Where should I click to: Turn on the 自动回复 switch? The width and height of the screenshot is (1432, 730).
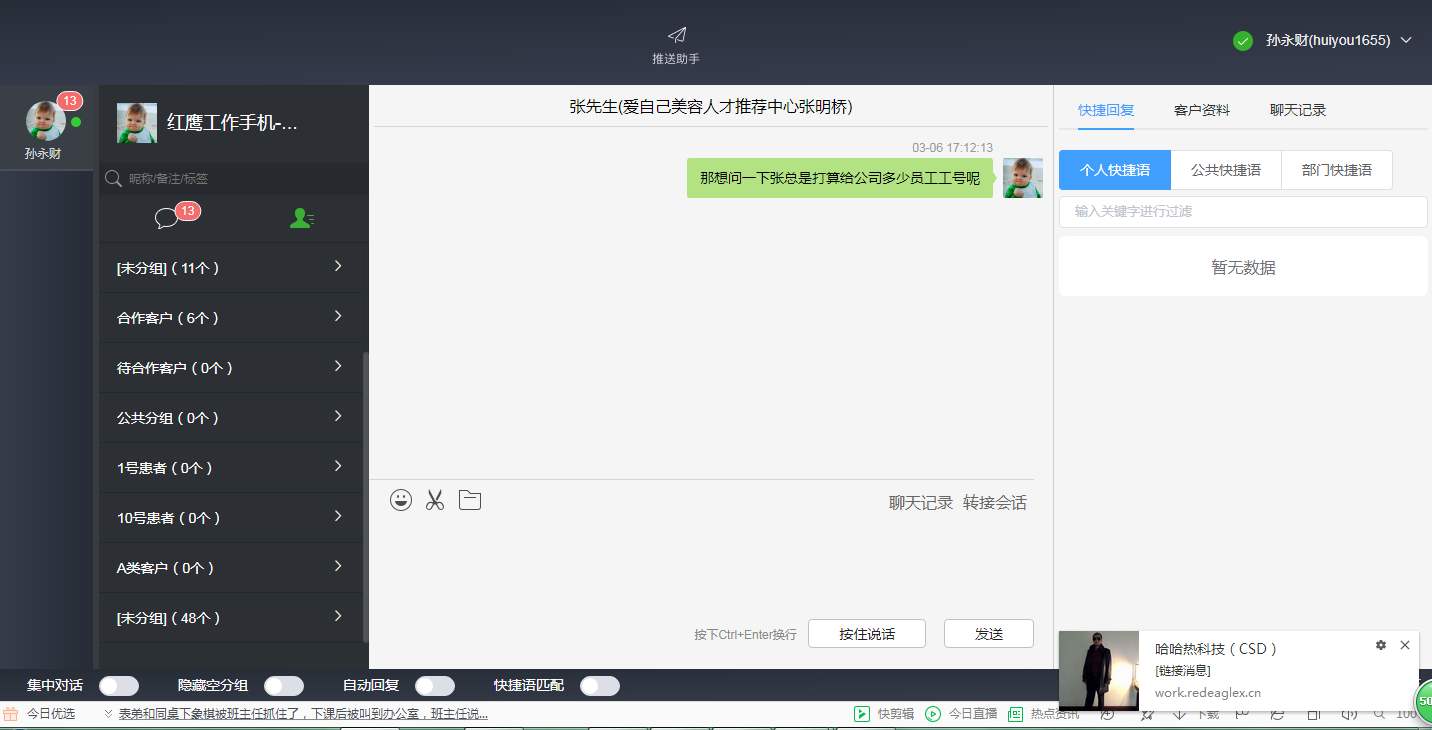(x=434, y=685)
